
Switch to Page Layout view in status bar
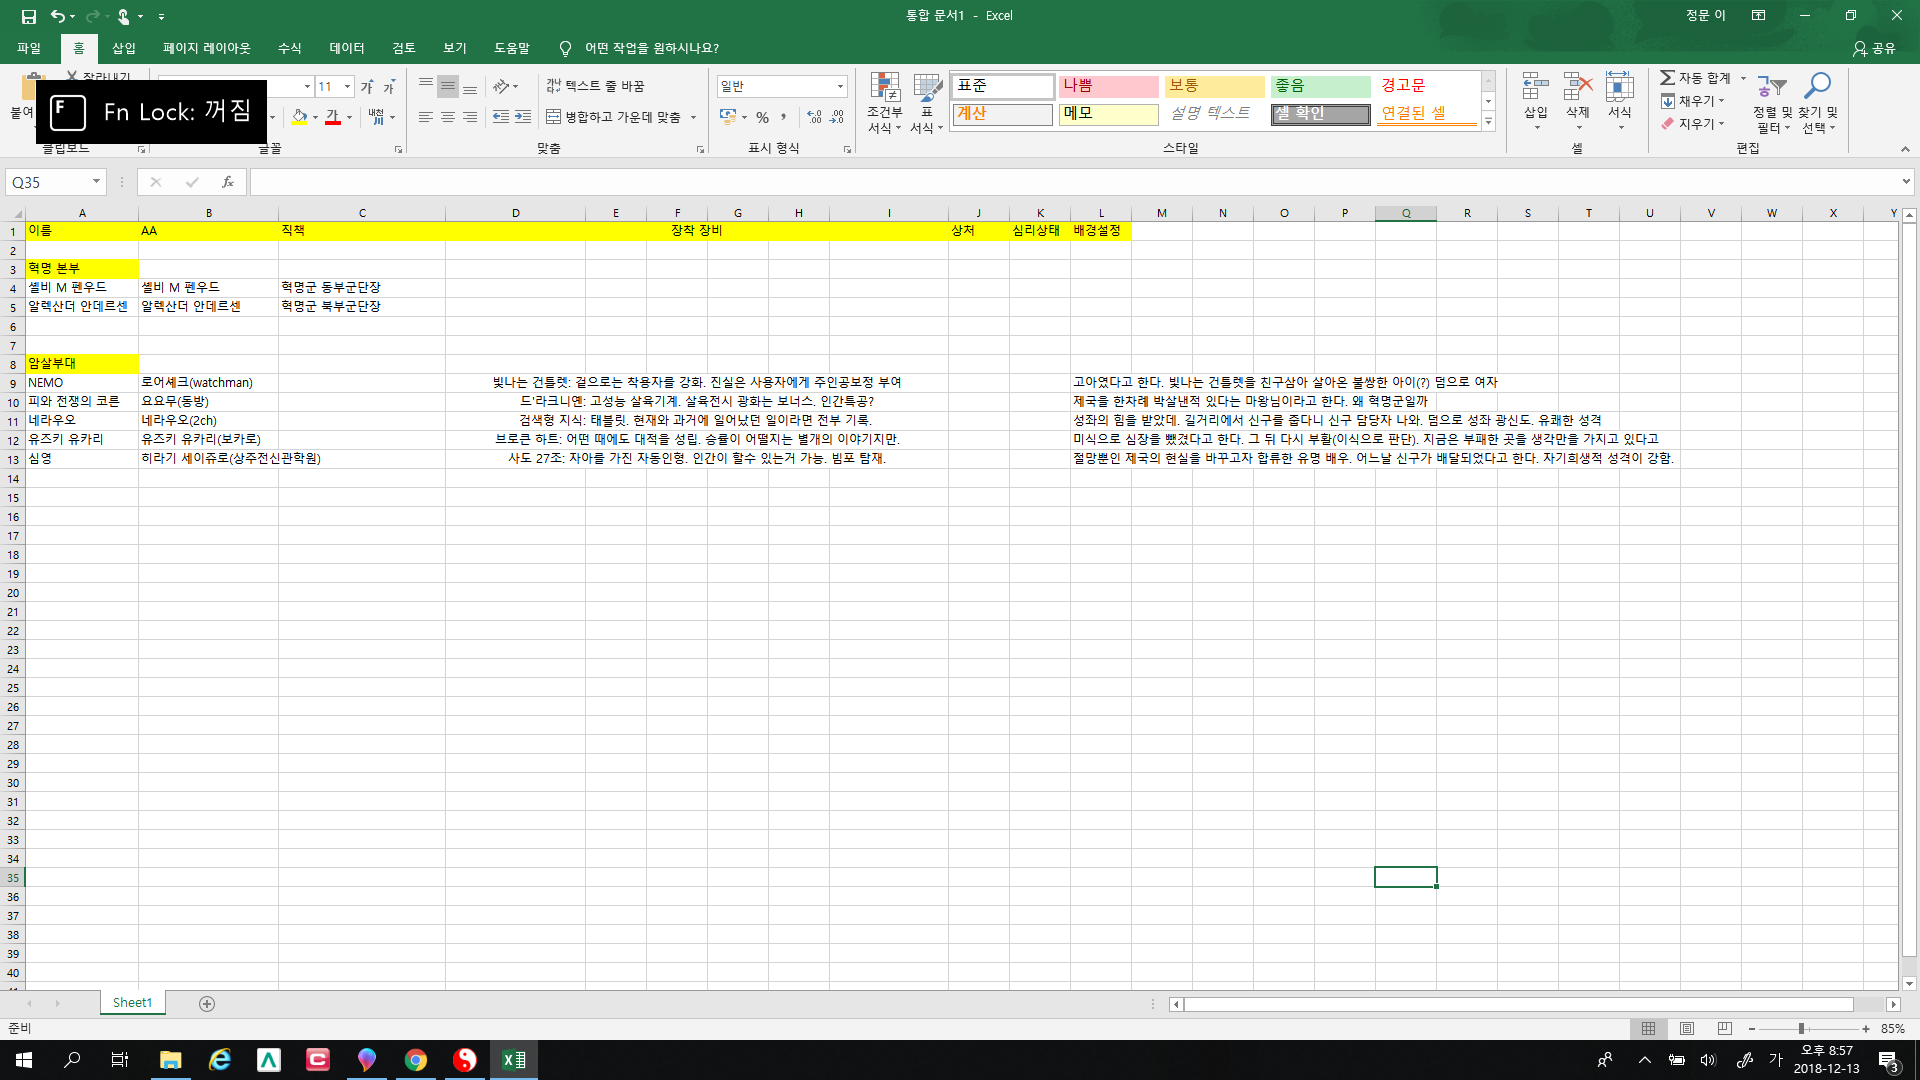point(1687,1028)
